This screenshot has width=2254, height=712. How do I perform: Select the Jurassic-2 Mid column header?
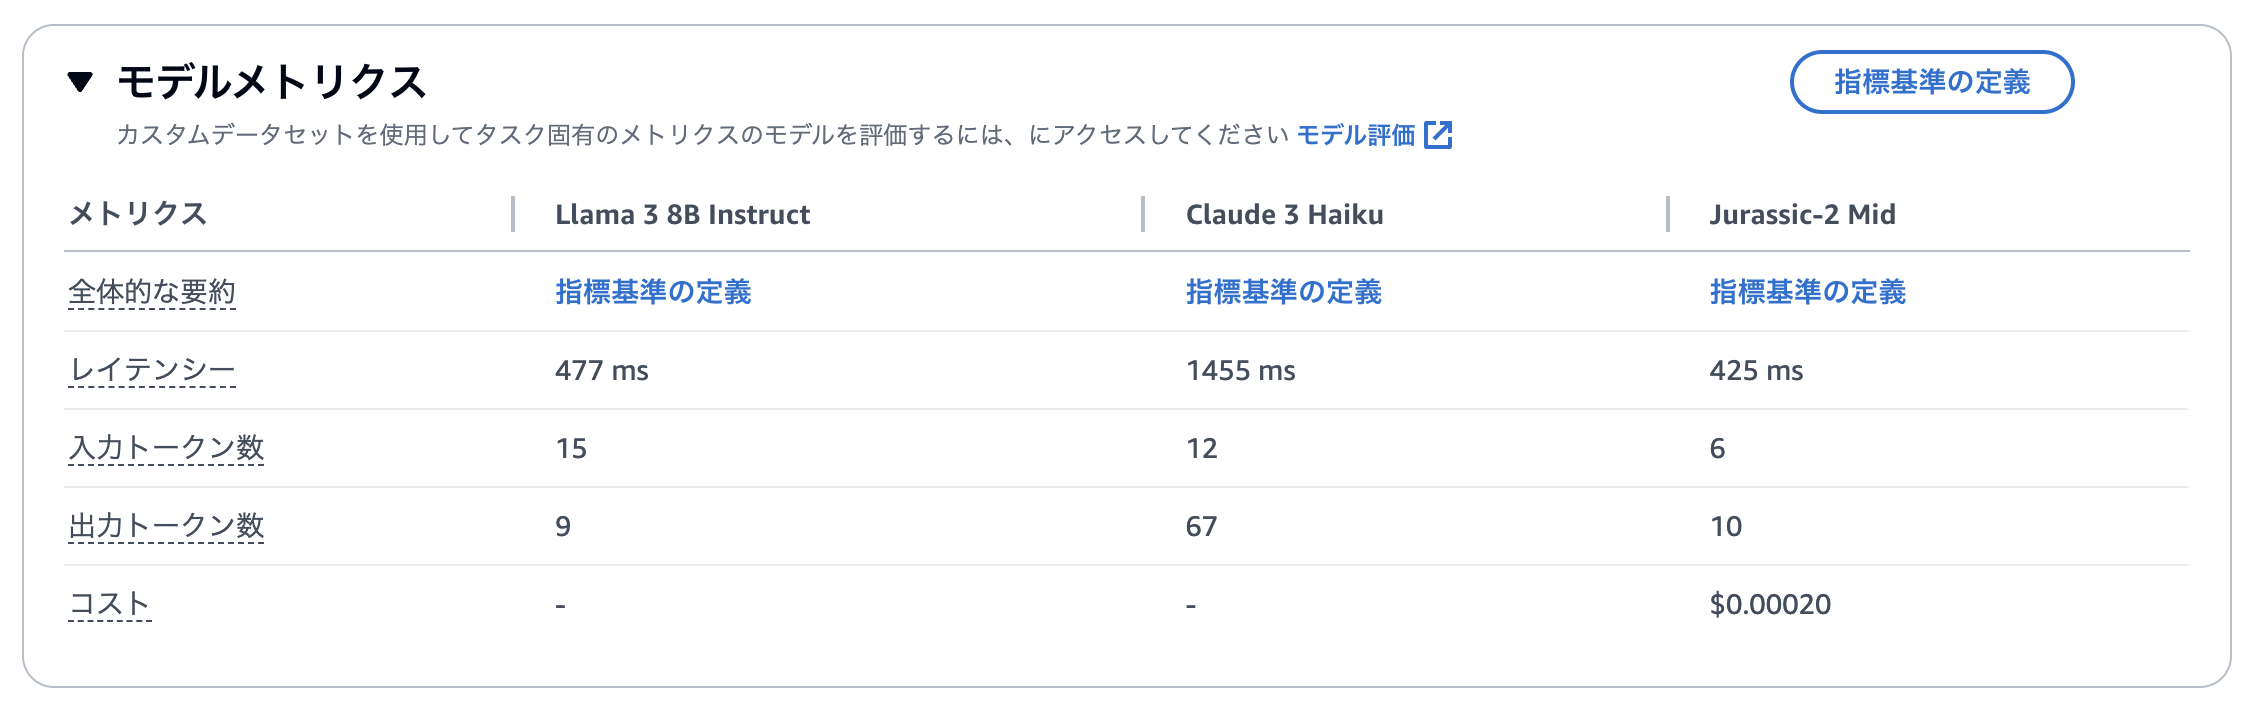(1802, 214)
